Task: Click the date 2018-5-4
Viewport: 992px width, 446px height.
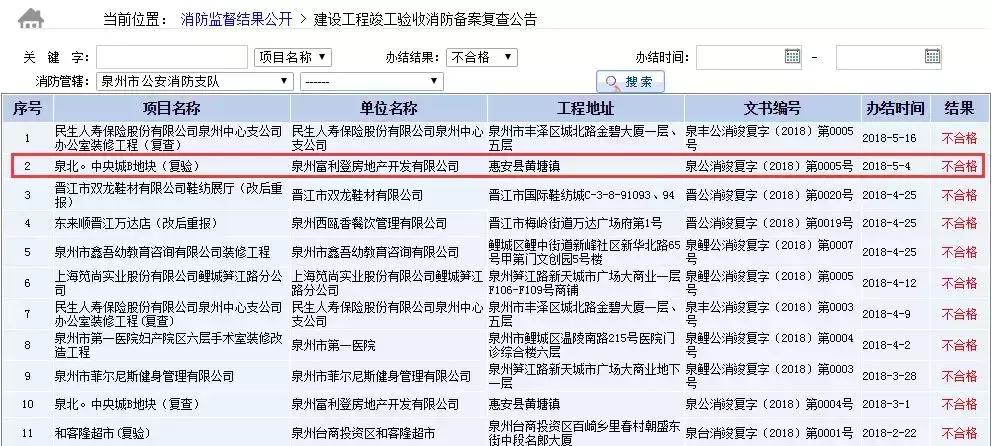Action: [x=886, y=166]
